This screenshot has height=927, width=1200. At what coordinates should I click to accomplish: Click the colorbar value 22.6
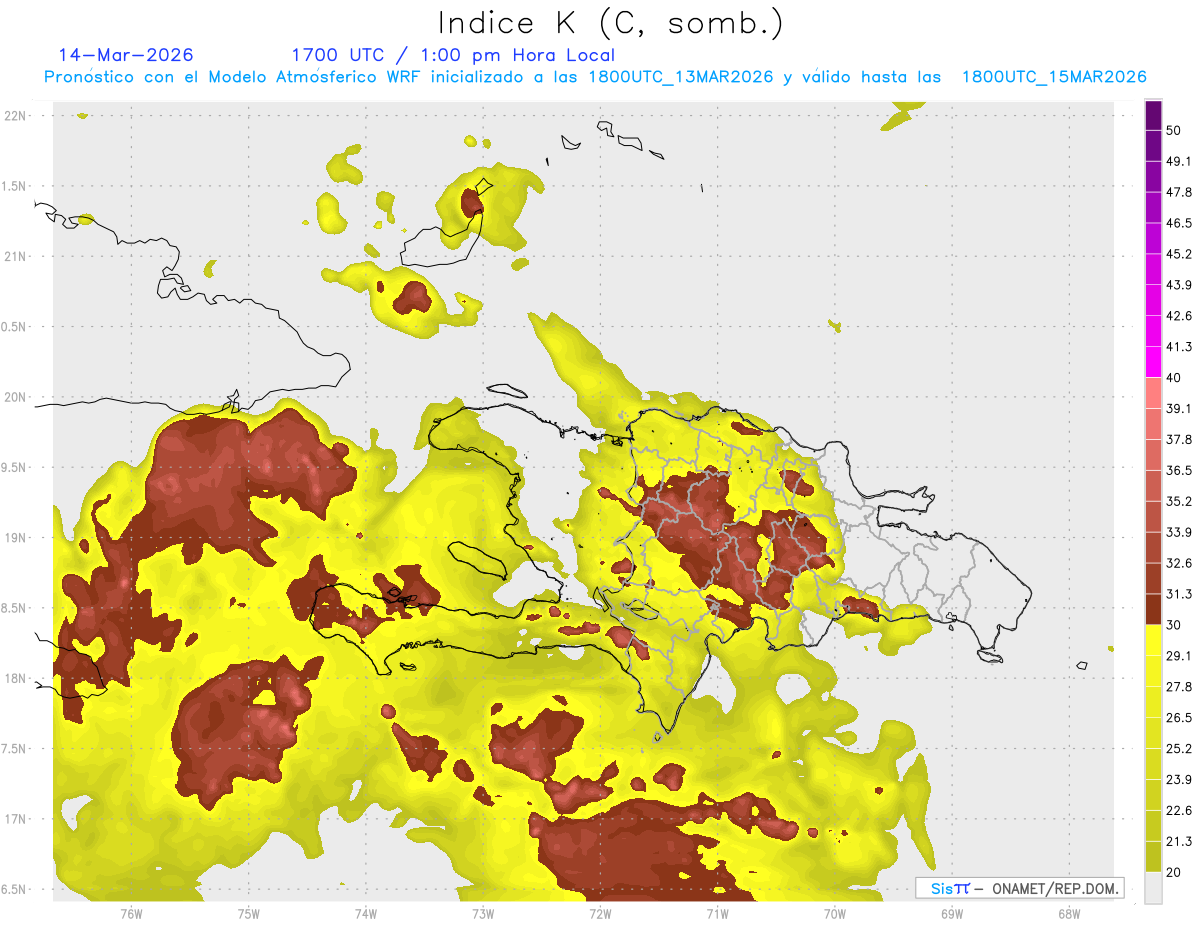pos(1179,811)
